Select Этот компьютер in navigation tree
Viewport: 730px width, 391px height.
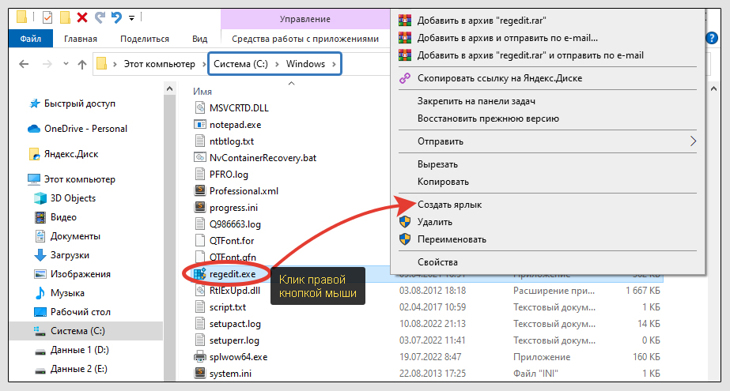(x=80, y=179)
